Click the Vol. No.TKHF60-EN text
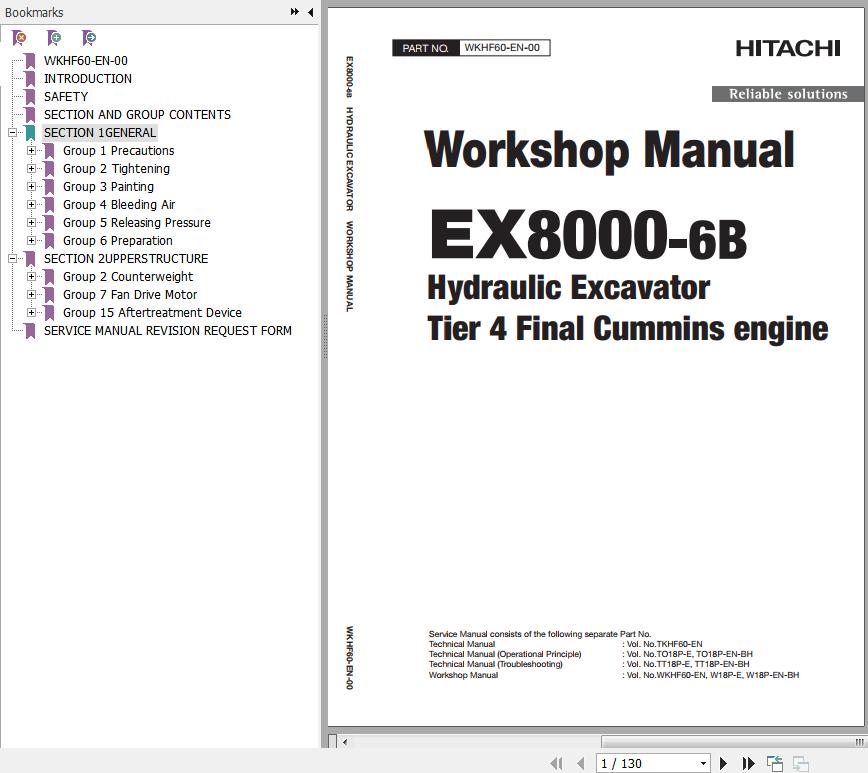Viewport: 868px width, 773px height. coord(664,644)
